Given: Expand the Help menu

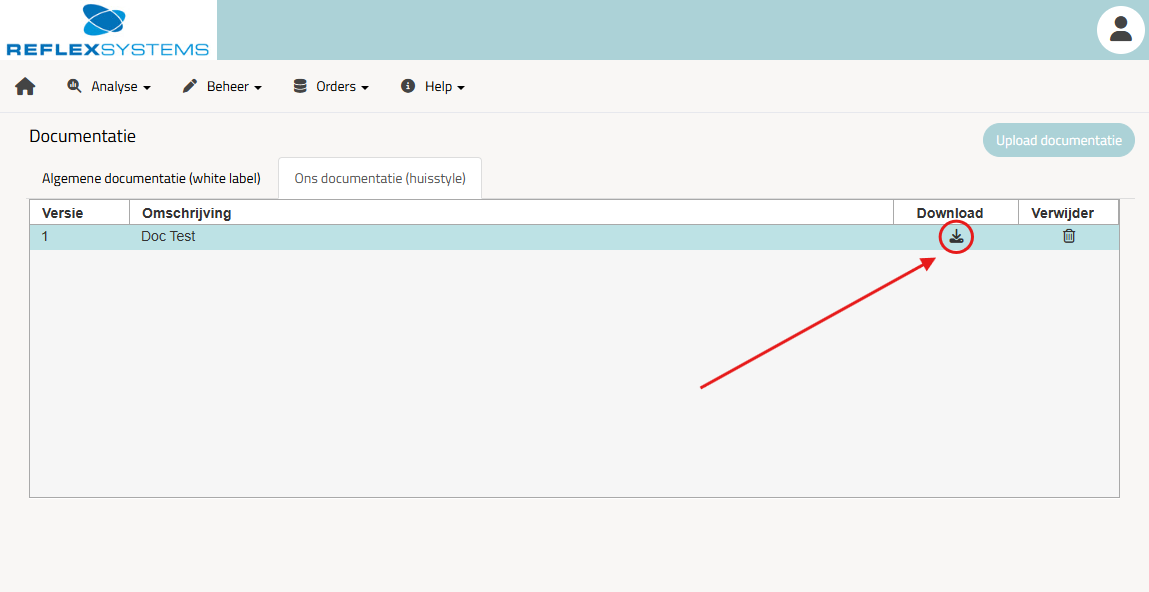Looking at the screenshot, I should [432, 86].
